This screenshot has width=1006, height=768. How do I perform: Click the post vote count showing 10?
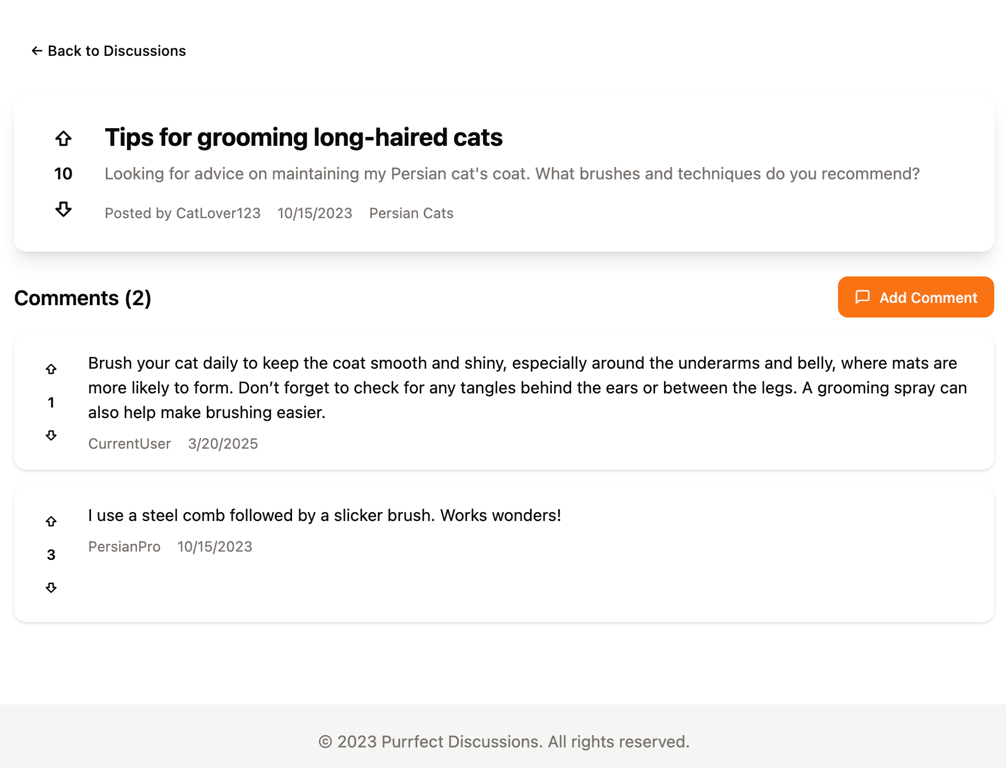click(x=63, y=173)
